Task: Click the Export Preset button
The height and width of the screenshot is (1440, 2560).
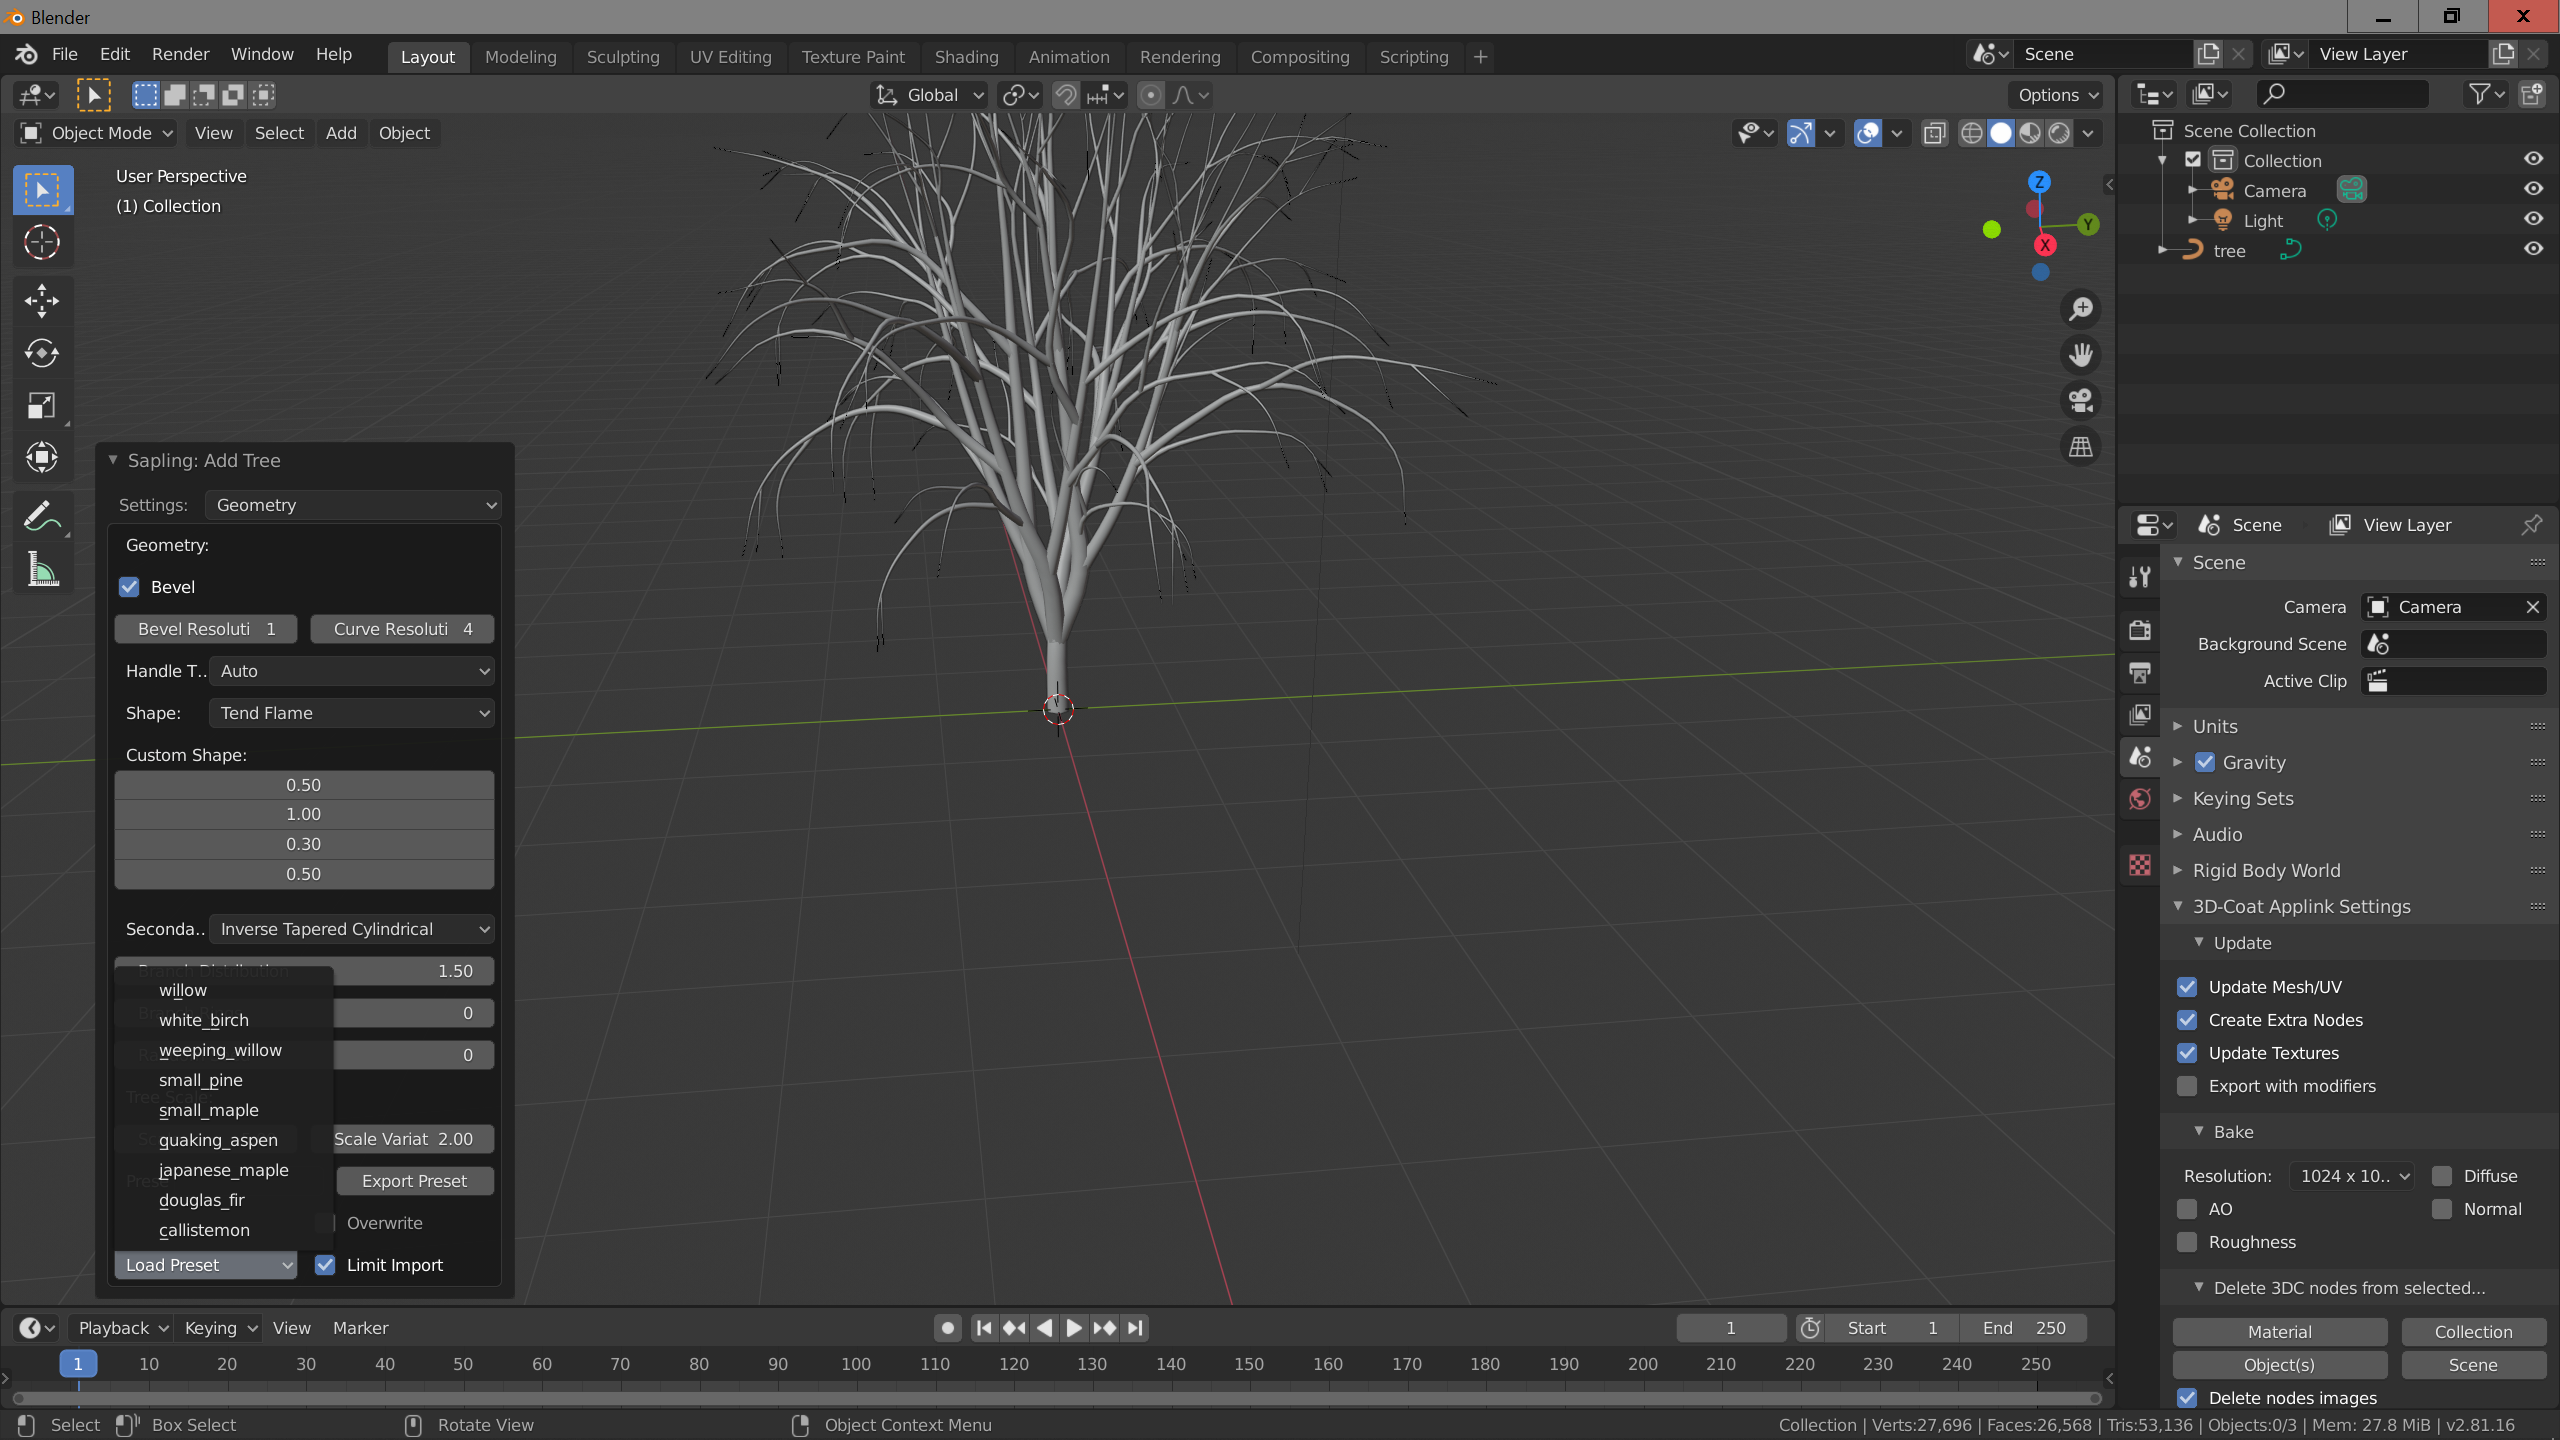Action: tap(414, 1181)
